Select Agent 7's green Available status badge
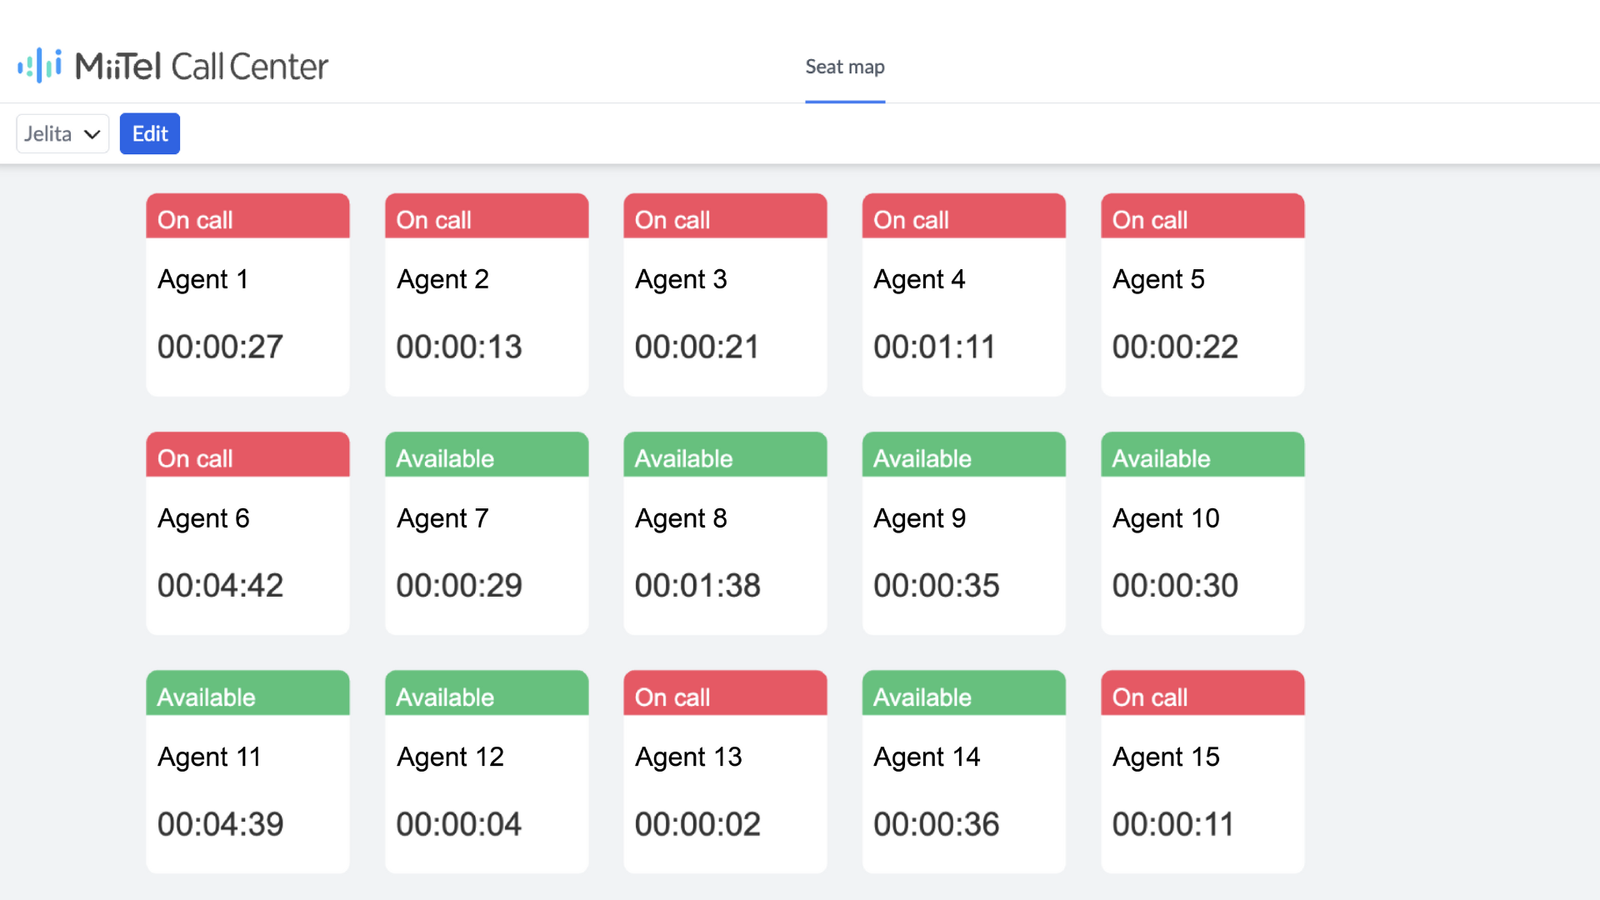 point(486,455)
